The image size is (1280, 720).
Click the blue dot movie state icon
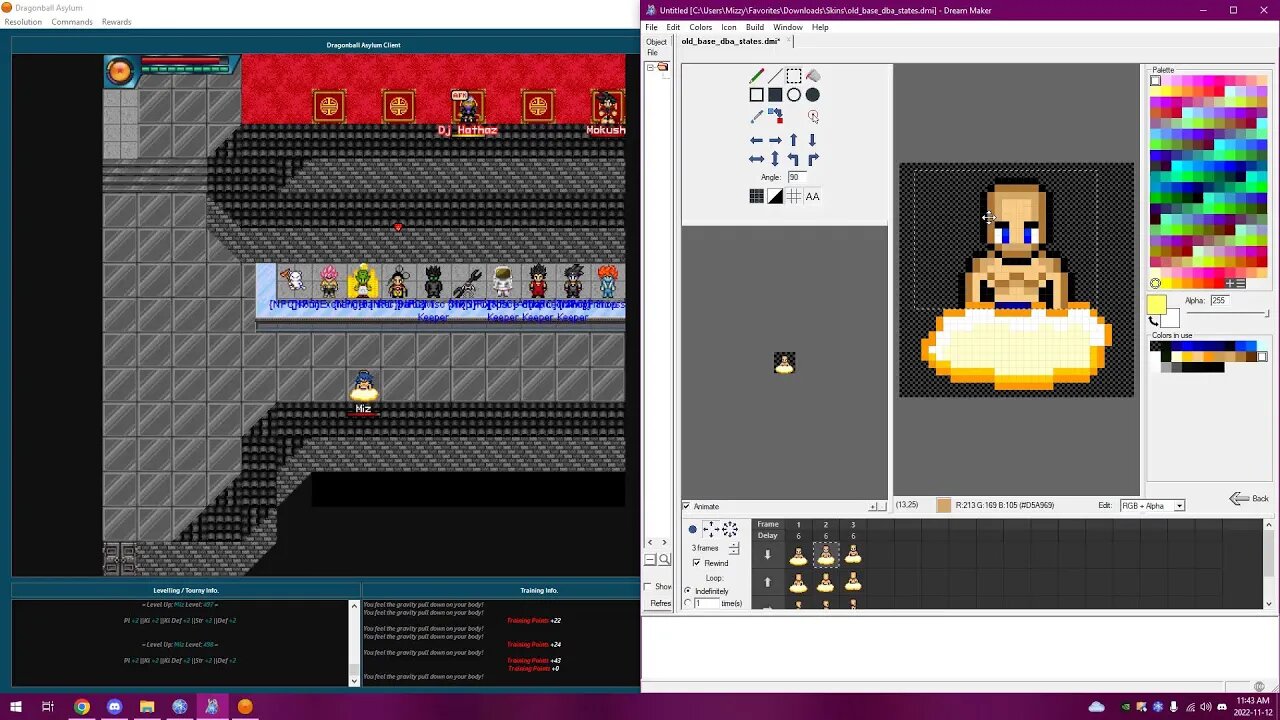click(693, 530)
